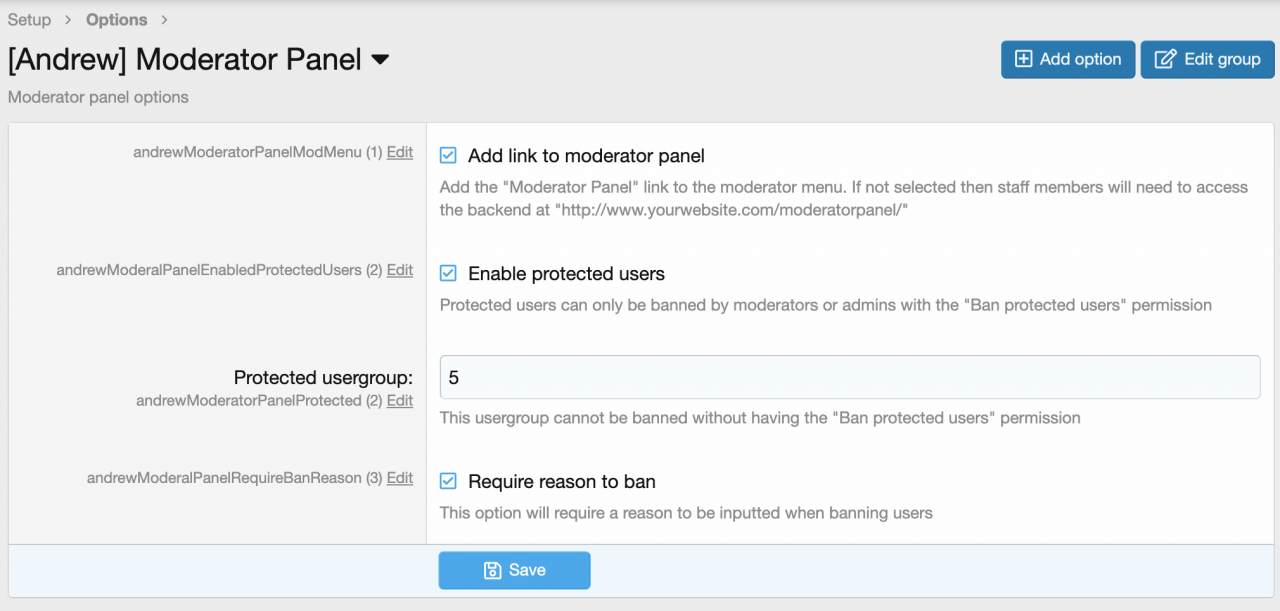
Task: Toggle the Enable protected users checkbox
Action: click(449, 274)
